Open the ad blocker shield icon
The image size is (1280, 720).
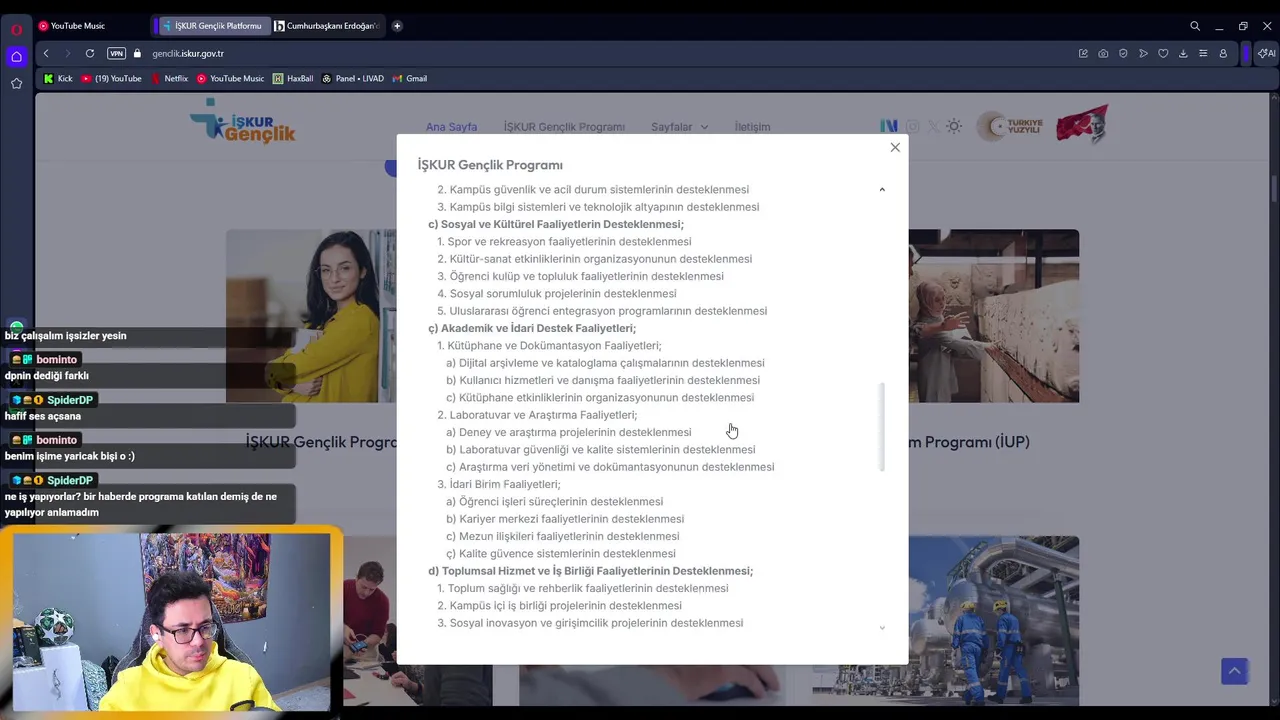[1123, 53]
